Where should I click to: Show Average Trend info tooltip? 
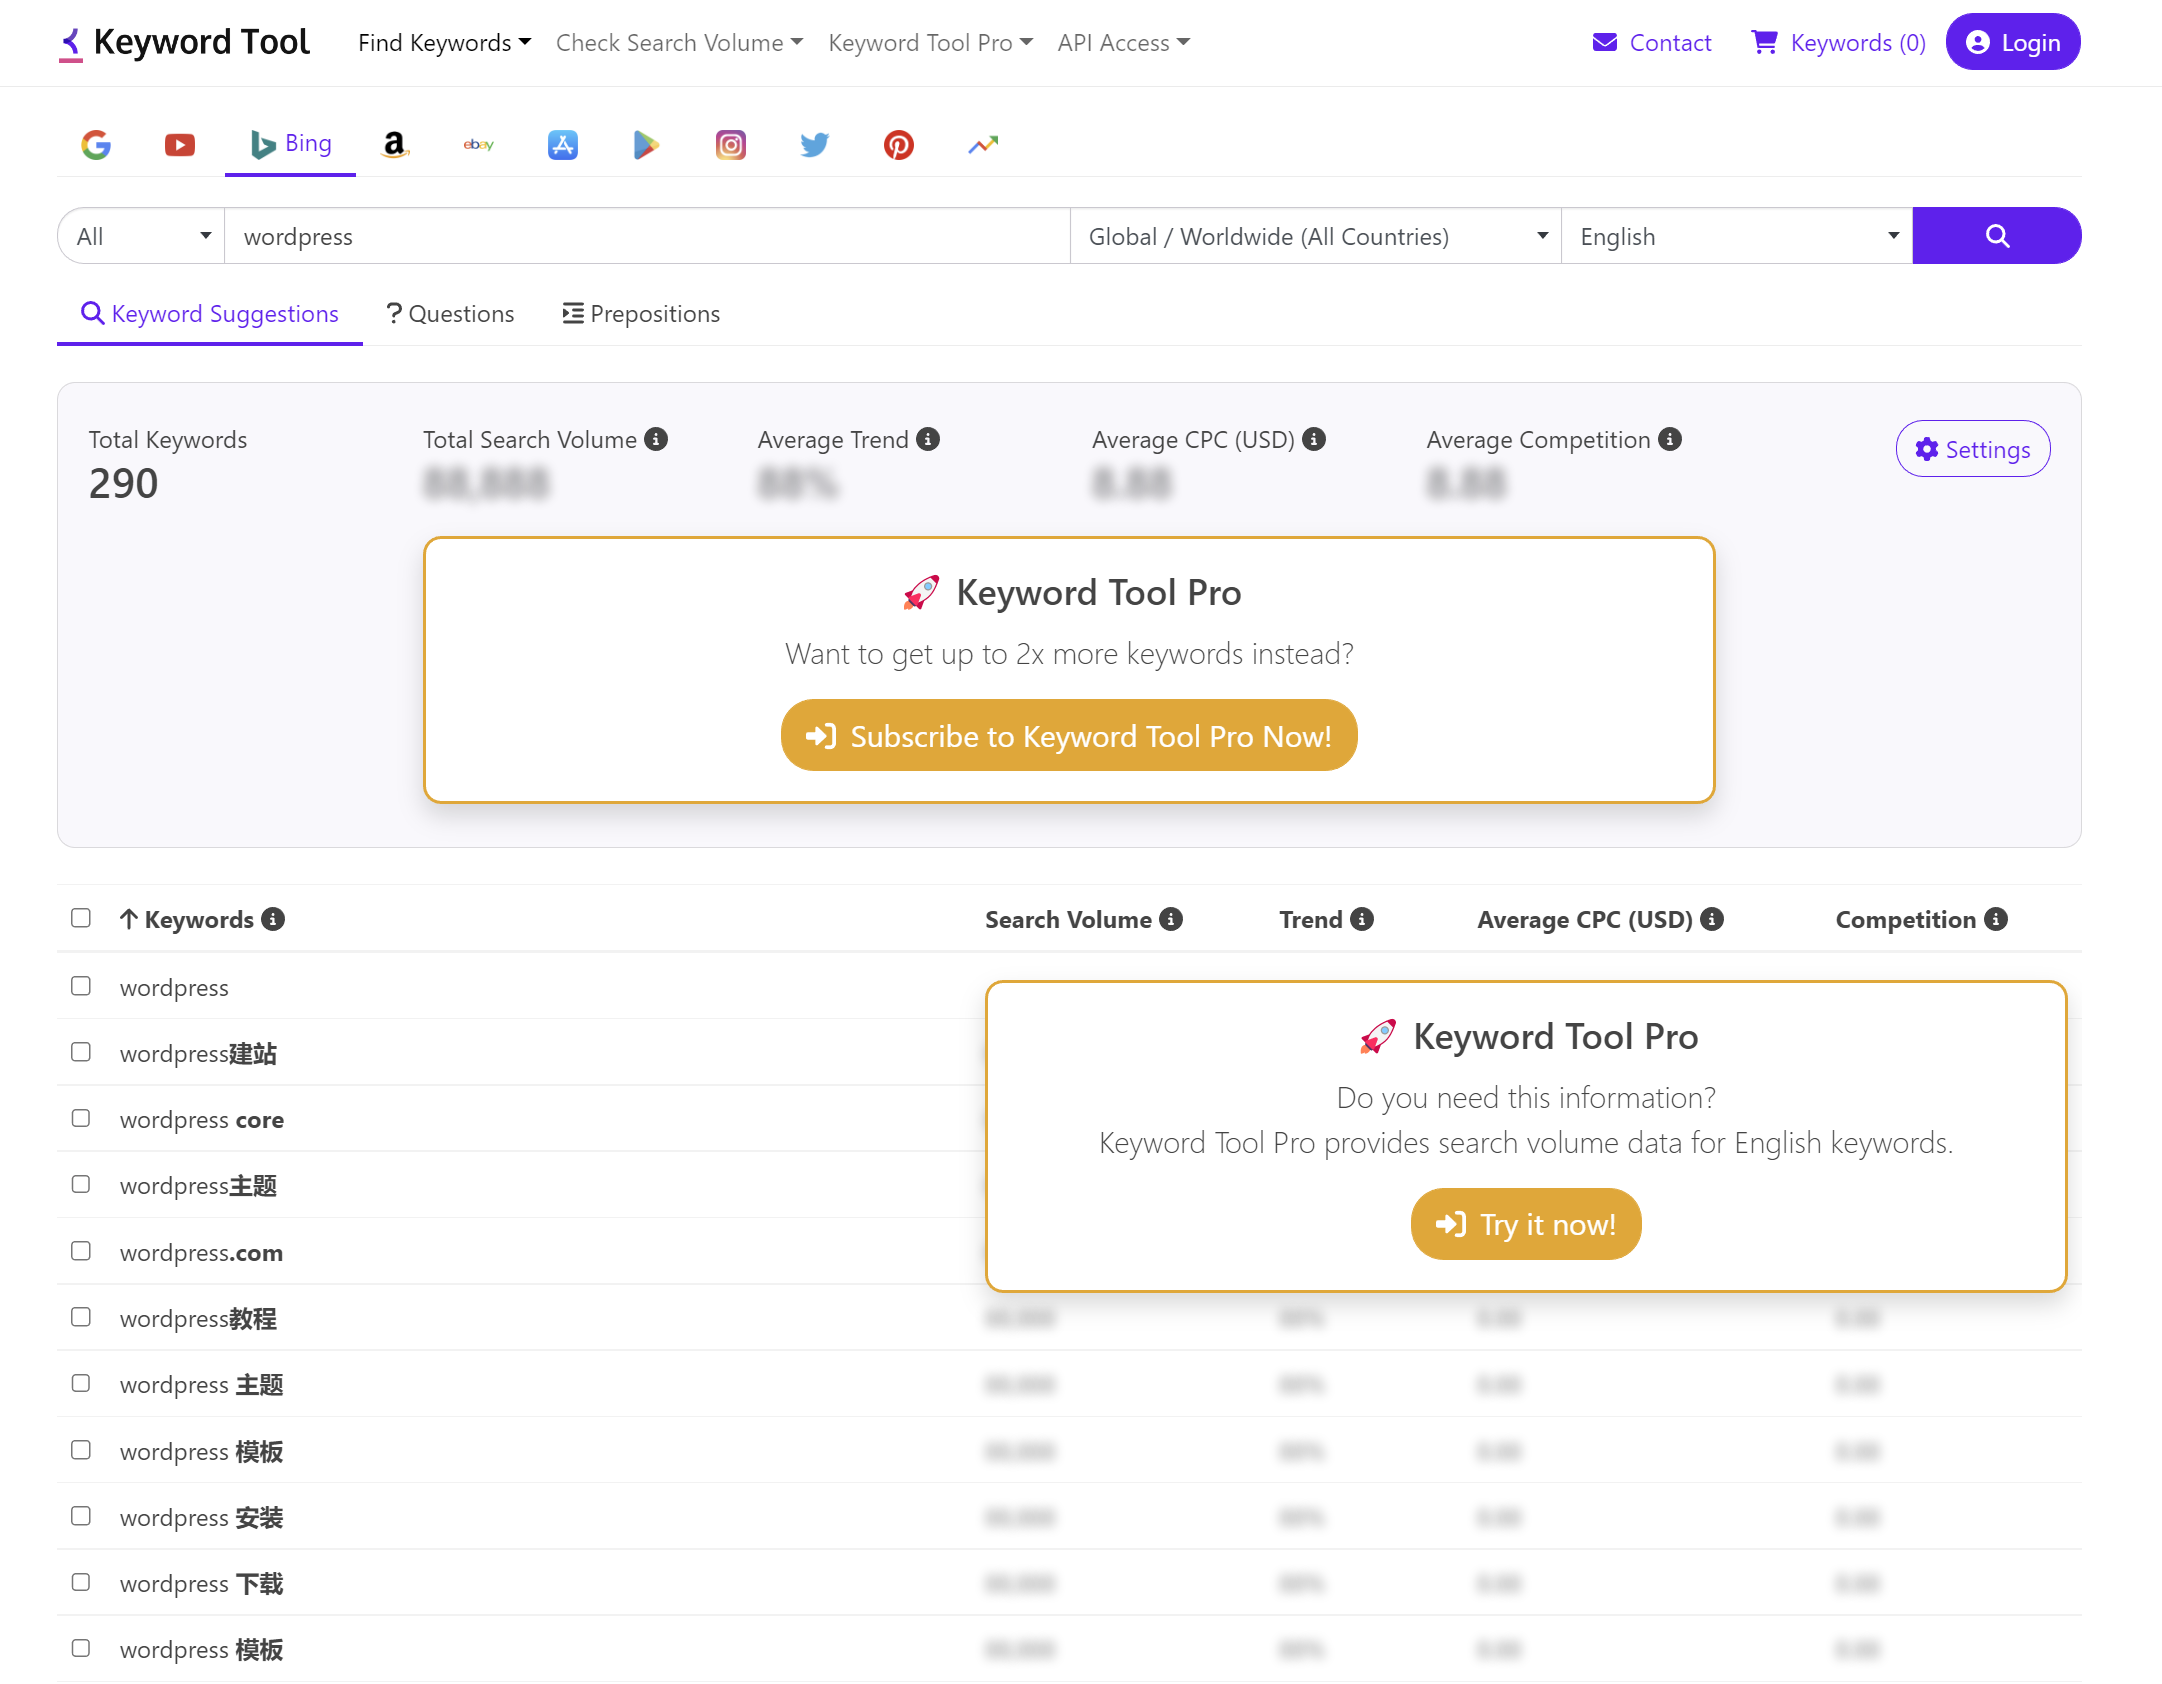(x=928, y=439)
